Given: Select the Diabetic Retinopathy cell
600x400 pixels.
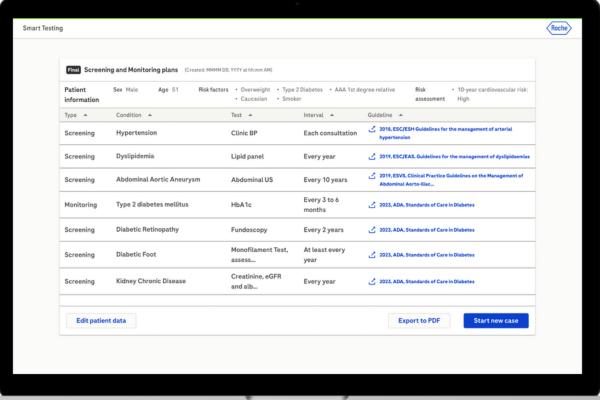Looking at the screenshot, I should [147, 230].
